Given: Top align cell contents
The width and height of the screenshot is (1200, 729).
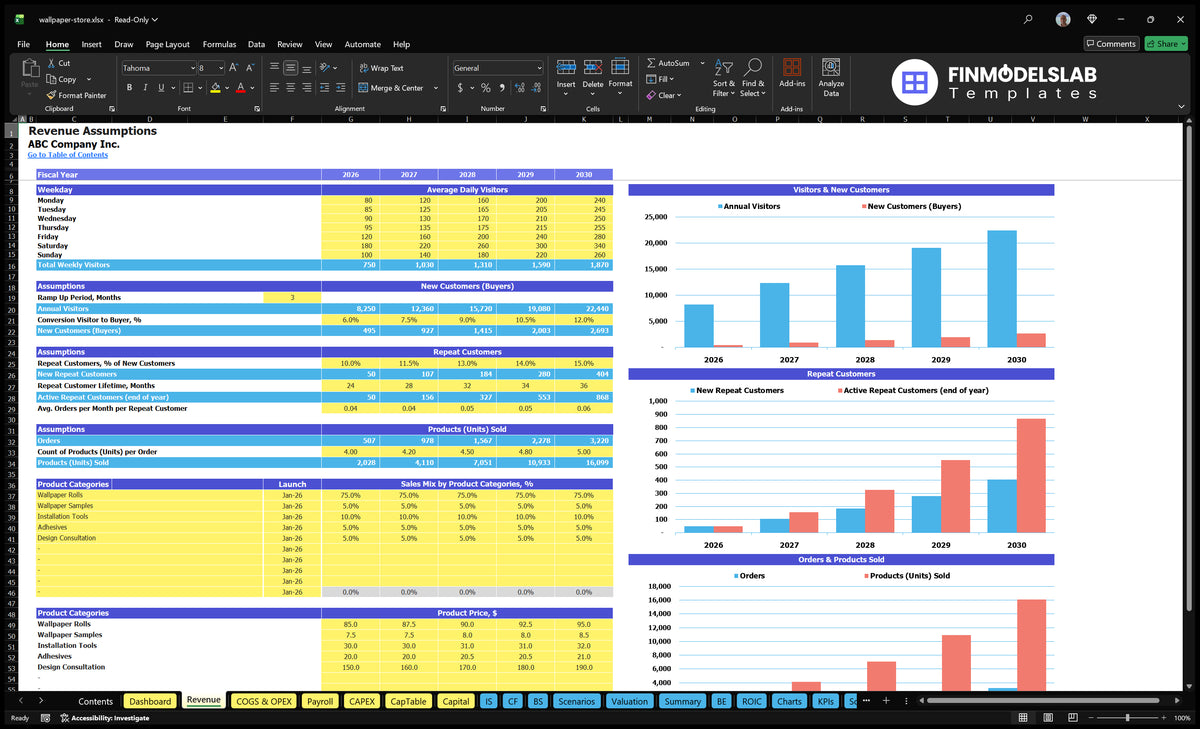Looking at the screenshot, I should 274,68.
